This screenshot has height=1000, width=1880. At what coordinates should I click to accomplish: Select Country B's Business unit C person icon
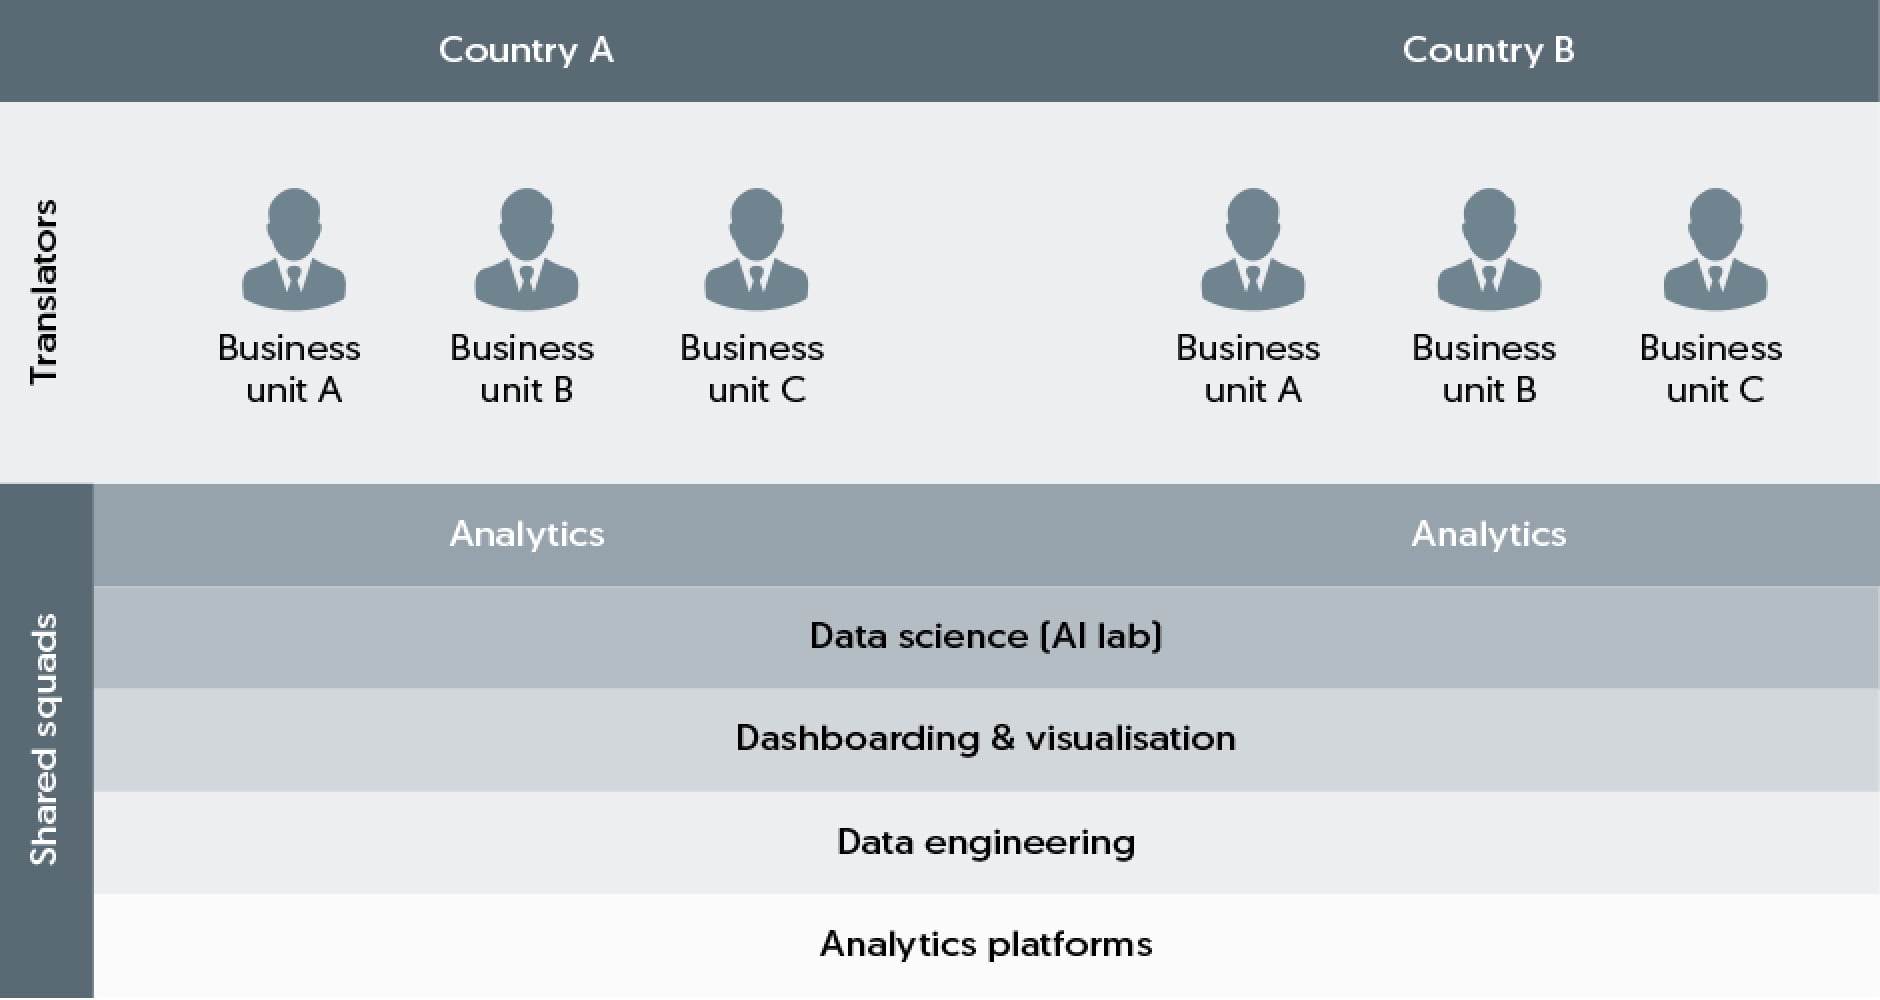[x=1715, y=248]
